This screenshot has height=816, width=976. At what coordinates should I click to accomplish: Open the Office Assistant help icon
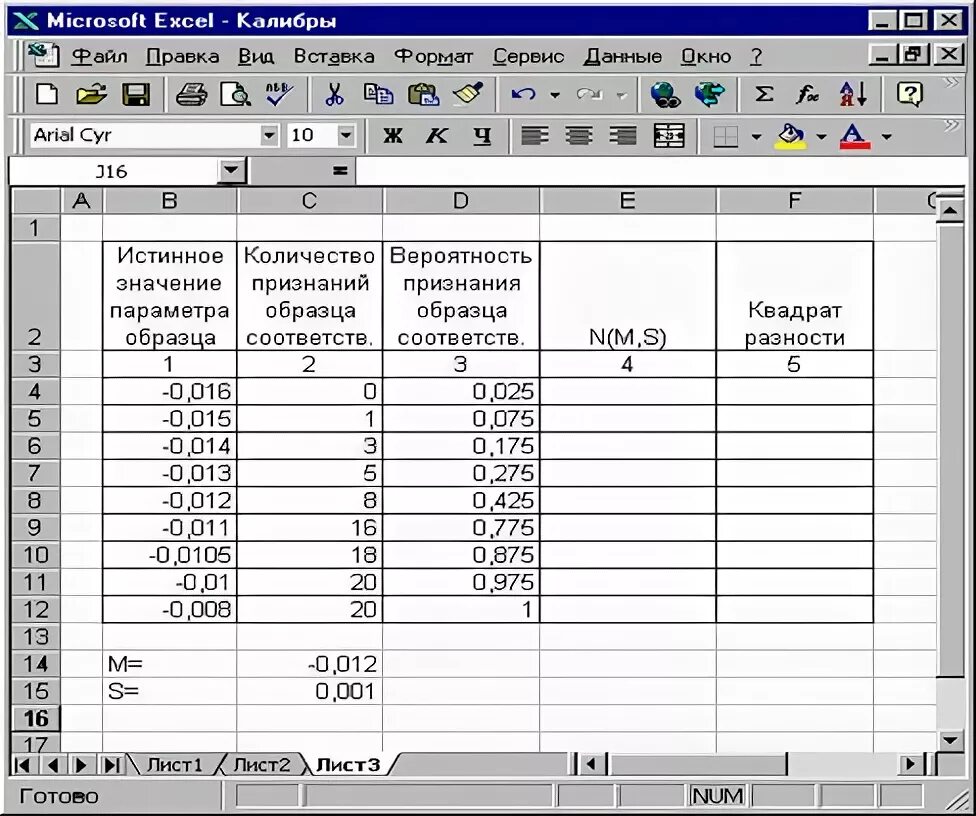click(x=909, y=95)
